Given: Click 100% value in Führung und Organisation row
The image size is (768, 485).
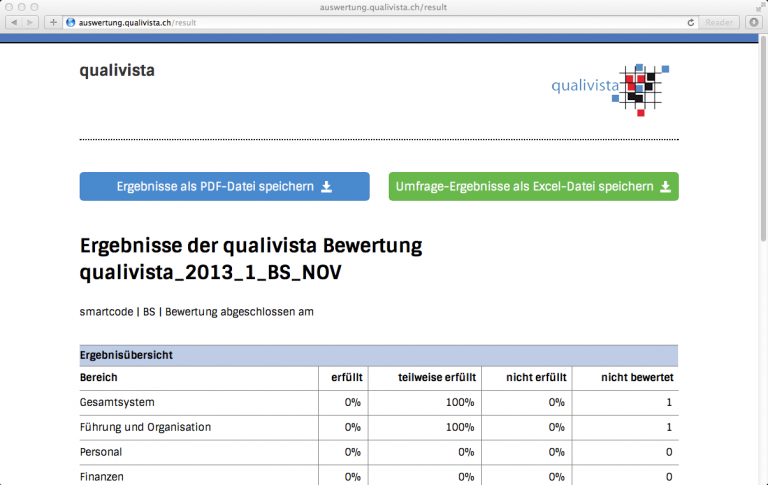Looking at the screenshot, I should [460, 427].
